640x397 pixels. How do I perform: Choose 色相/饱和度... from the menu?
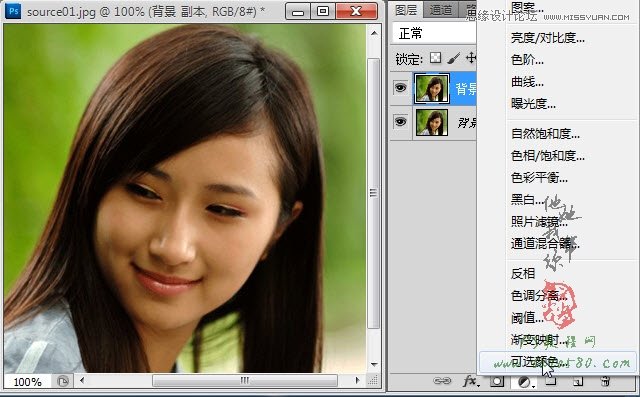548,155
